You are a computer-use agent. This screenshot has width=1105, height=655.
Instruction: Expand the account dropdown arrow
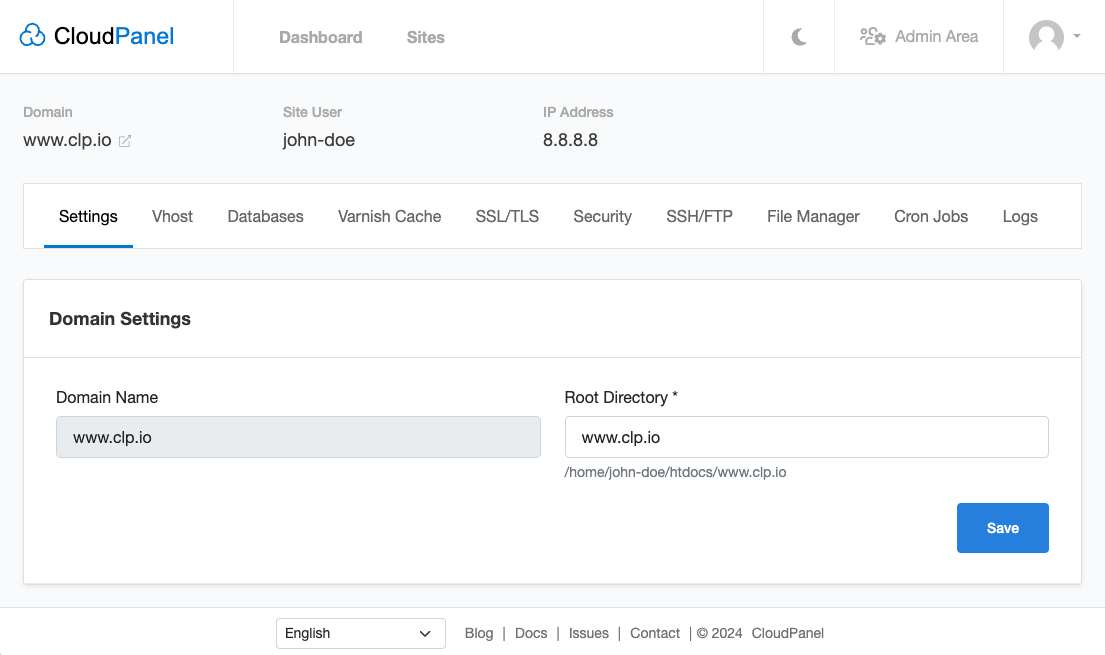pos(1077,37)
